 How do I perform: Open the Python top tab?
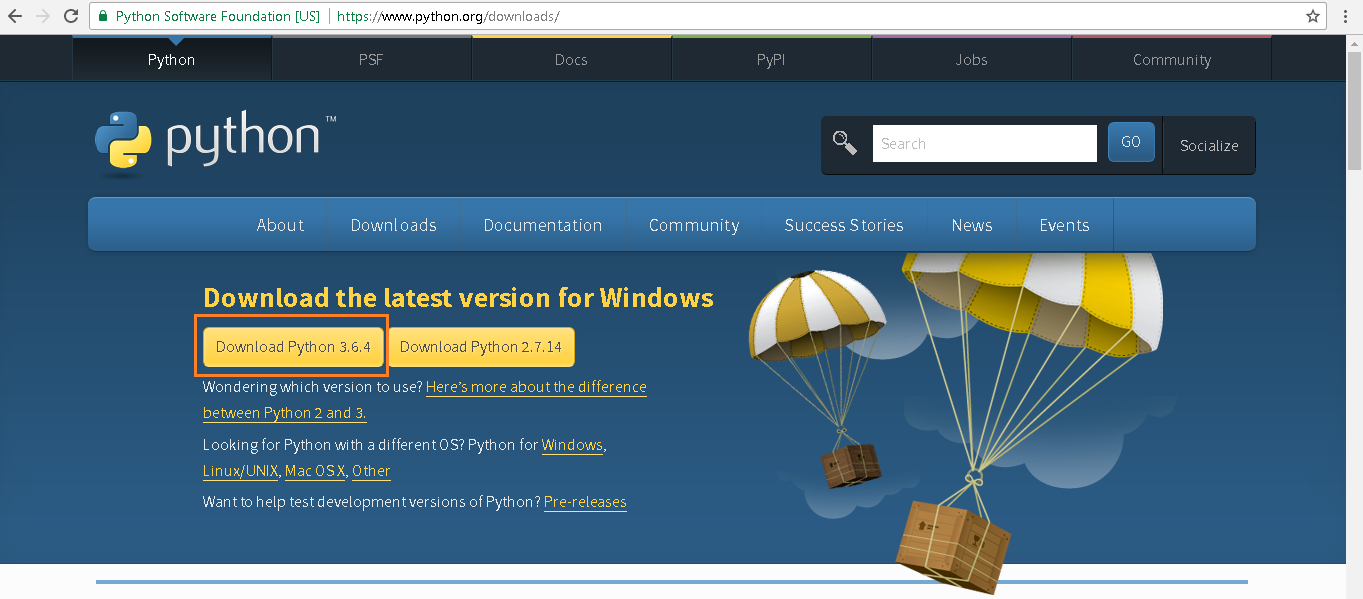(172, 60)
